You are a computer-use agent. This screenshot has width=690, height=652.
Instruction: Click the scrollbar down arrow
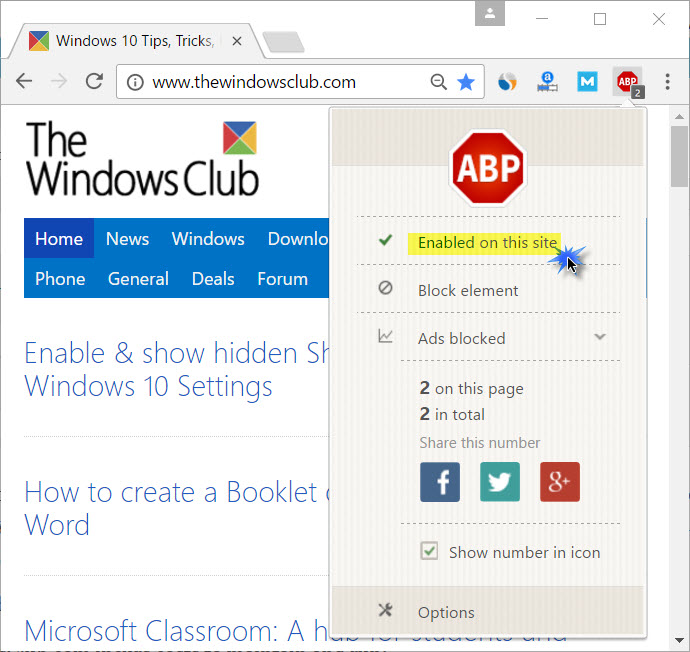click(679, 641)
